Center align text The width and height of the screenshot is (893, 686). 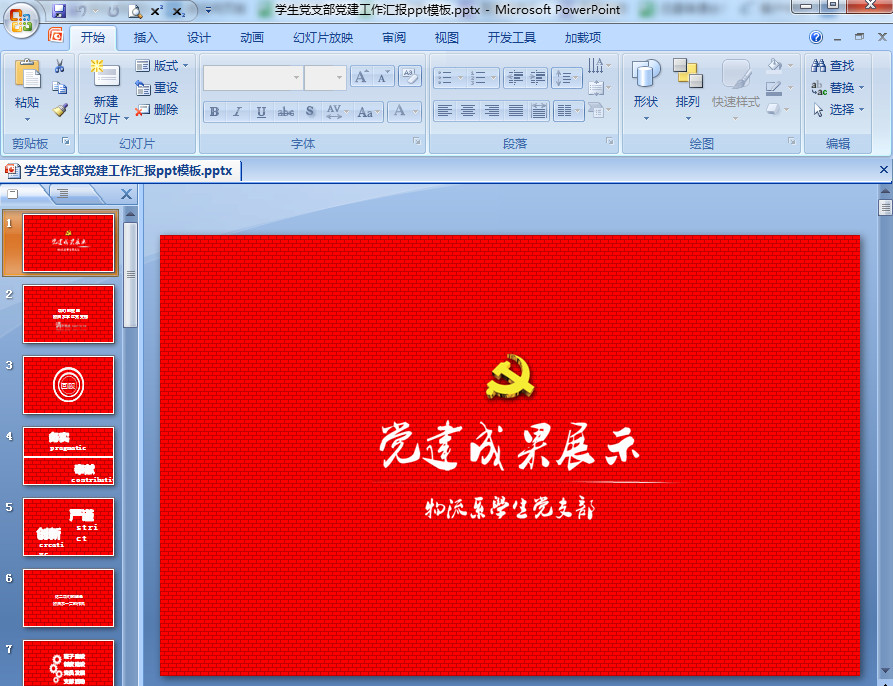click(468, 110)
